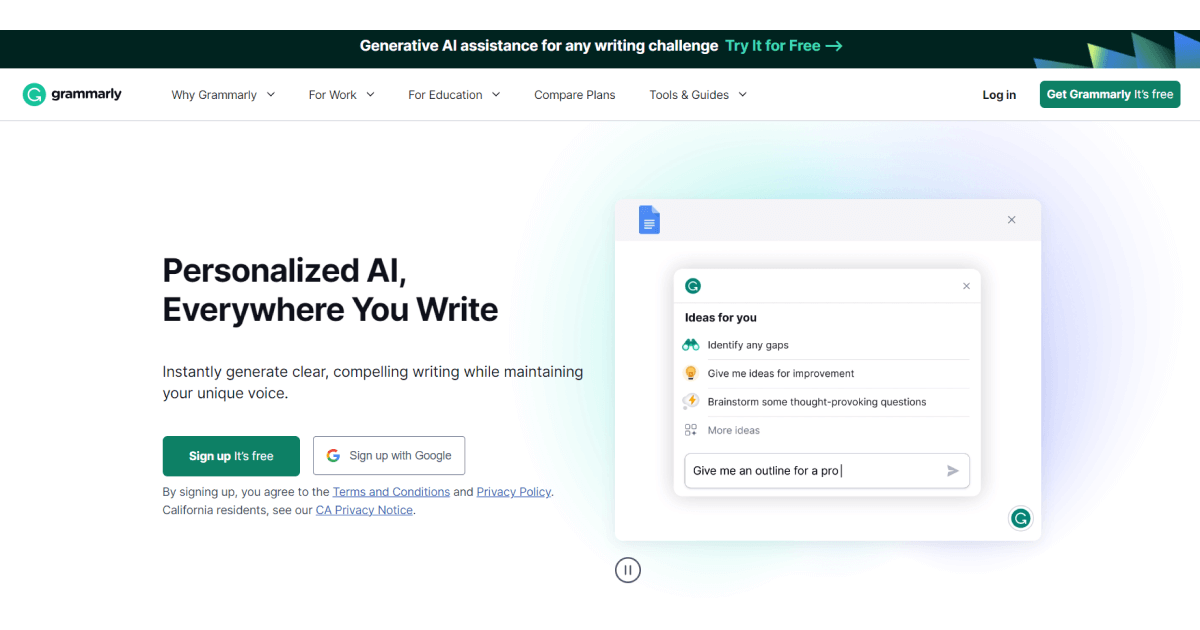This screenshot has height=630, width=1200.
Task: Click the green Grammarly G icon in the ideas popup
Action: 693,286
